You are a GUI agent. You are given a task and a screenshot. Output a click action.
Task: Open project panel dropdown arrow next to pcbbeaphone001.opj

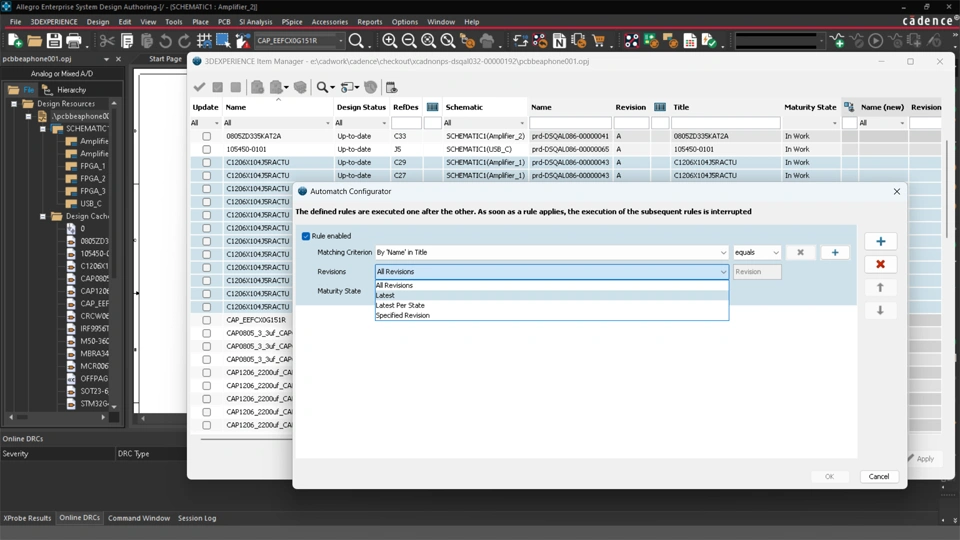(x=106, y=59)
